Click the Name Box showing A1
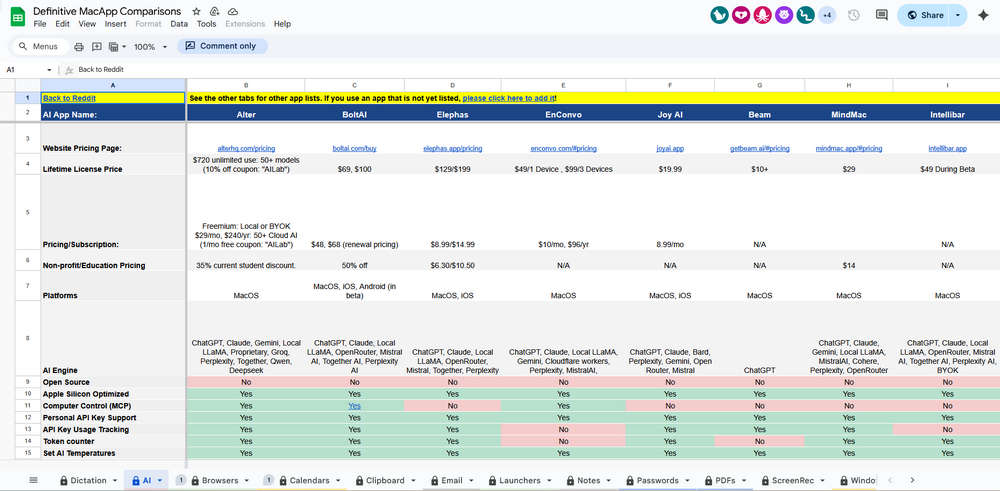The height and width of the screenshot is (491, 1000). point(29,70)
